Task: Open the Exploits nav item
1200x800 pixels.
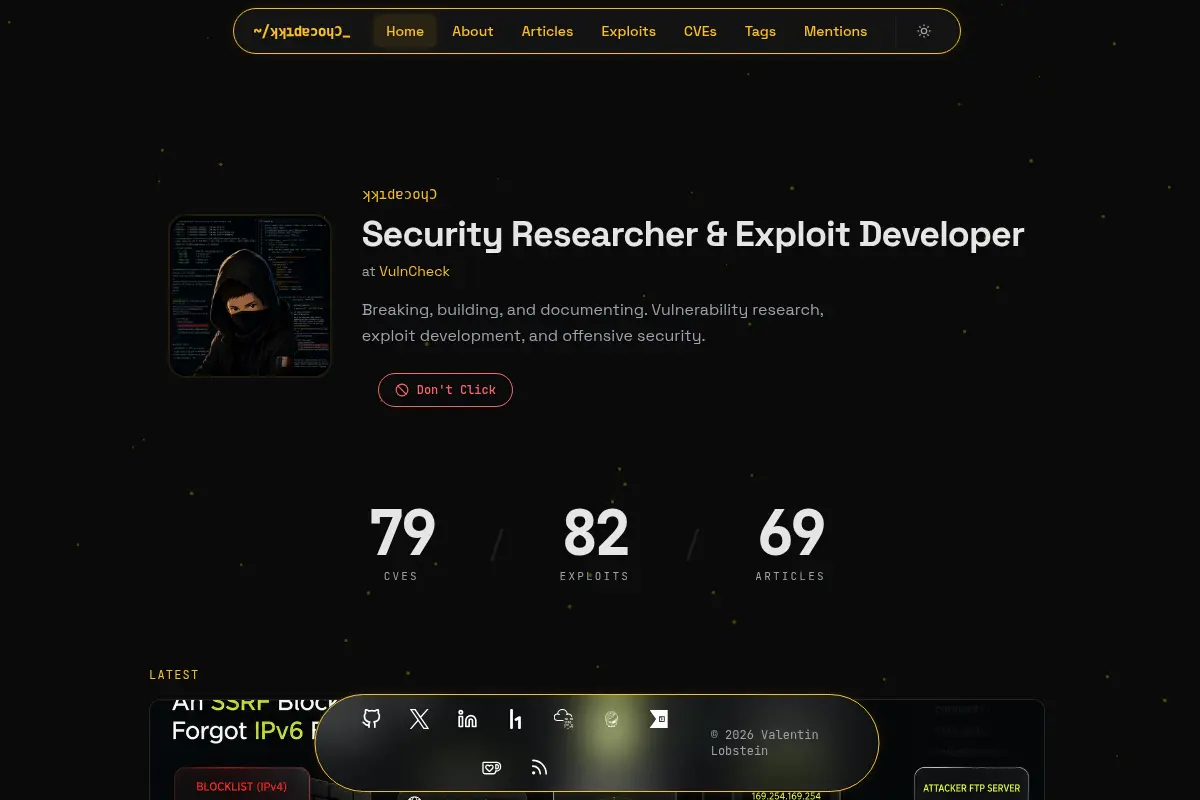Action: [x=629, y=31]
